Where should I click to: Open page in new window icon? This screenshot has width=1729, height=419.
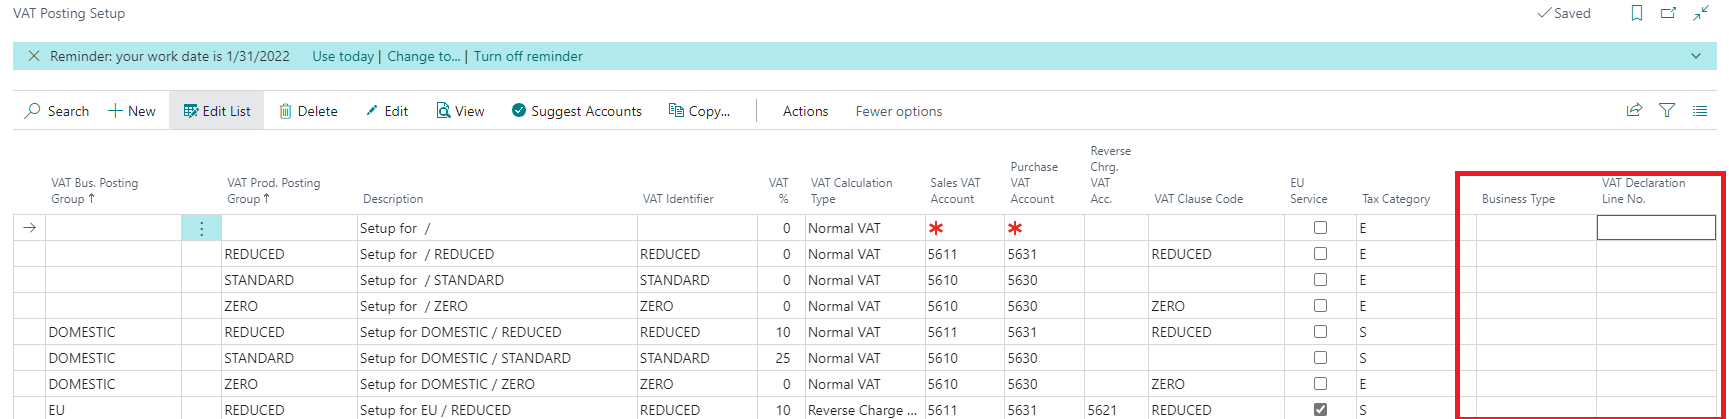click(x=1668, y=13)
